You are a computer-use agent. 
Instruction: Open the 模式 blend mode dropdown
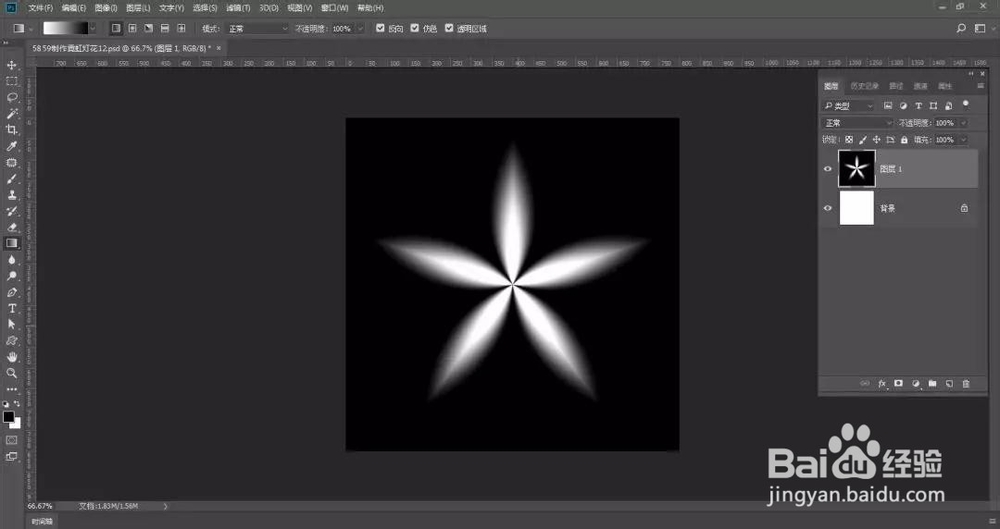tap(258, 29)
